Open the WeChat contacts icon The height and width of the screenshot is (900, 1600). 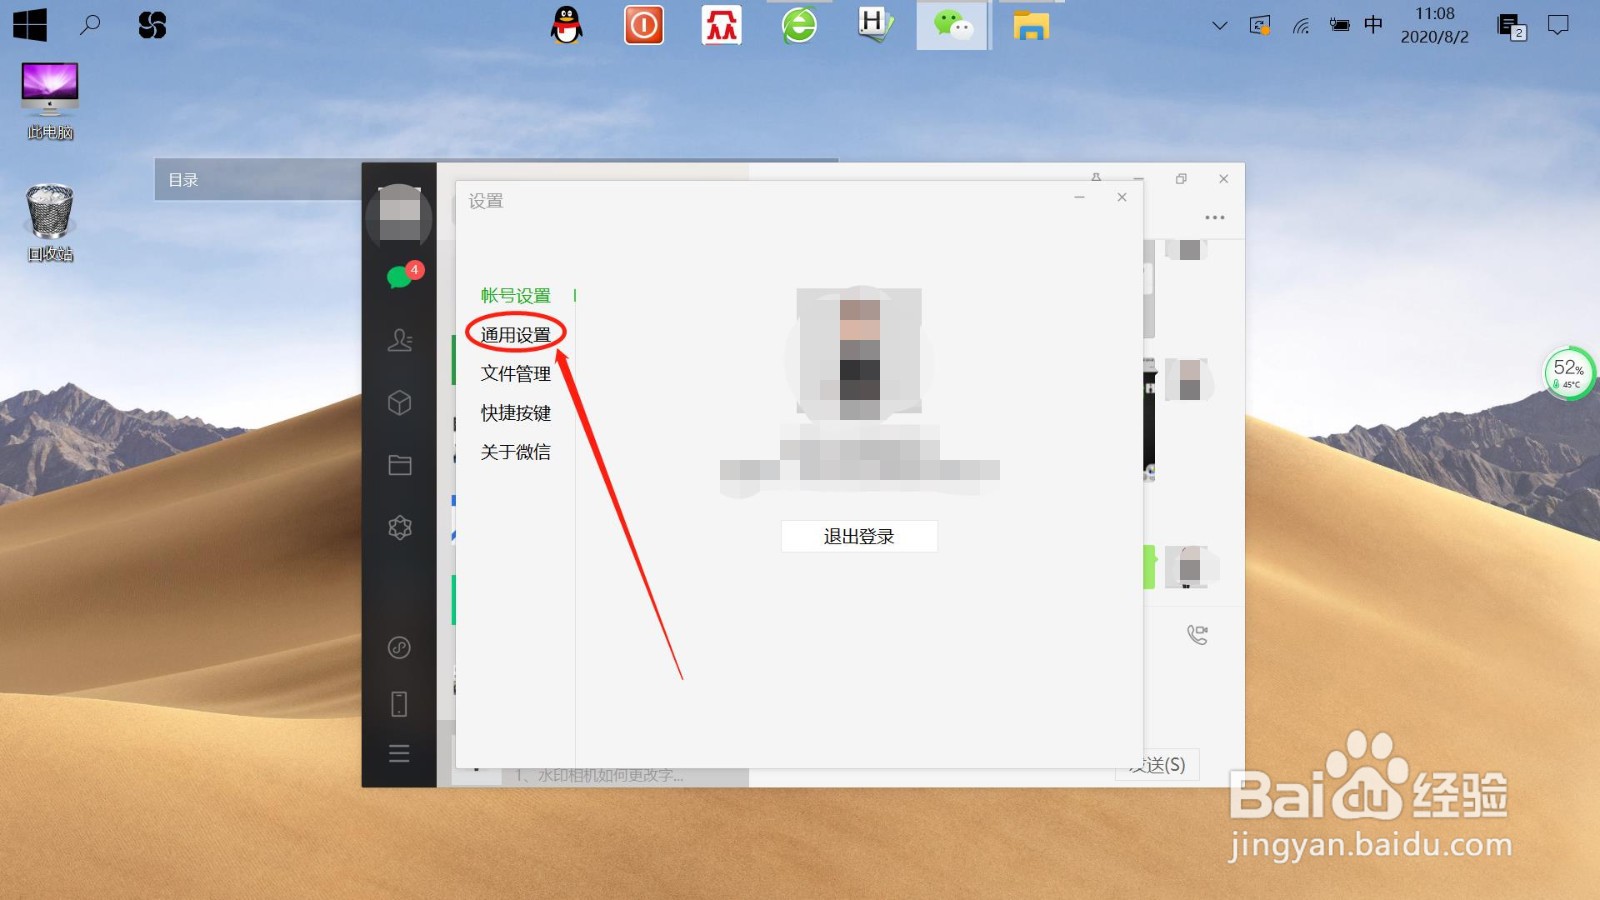pos(400,340)
